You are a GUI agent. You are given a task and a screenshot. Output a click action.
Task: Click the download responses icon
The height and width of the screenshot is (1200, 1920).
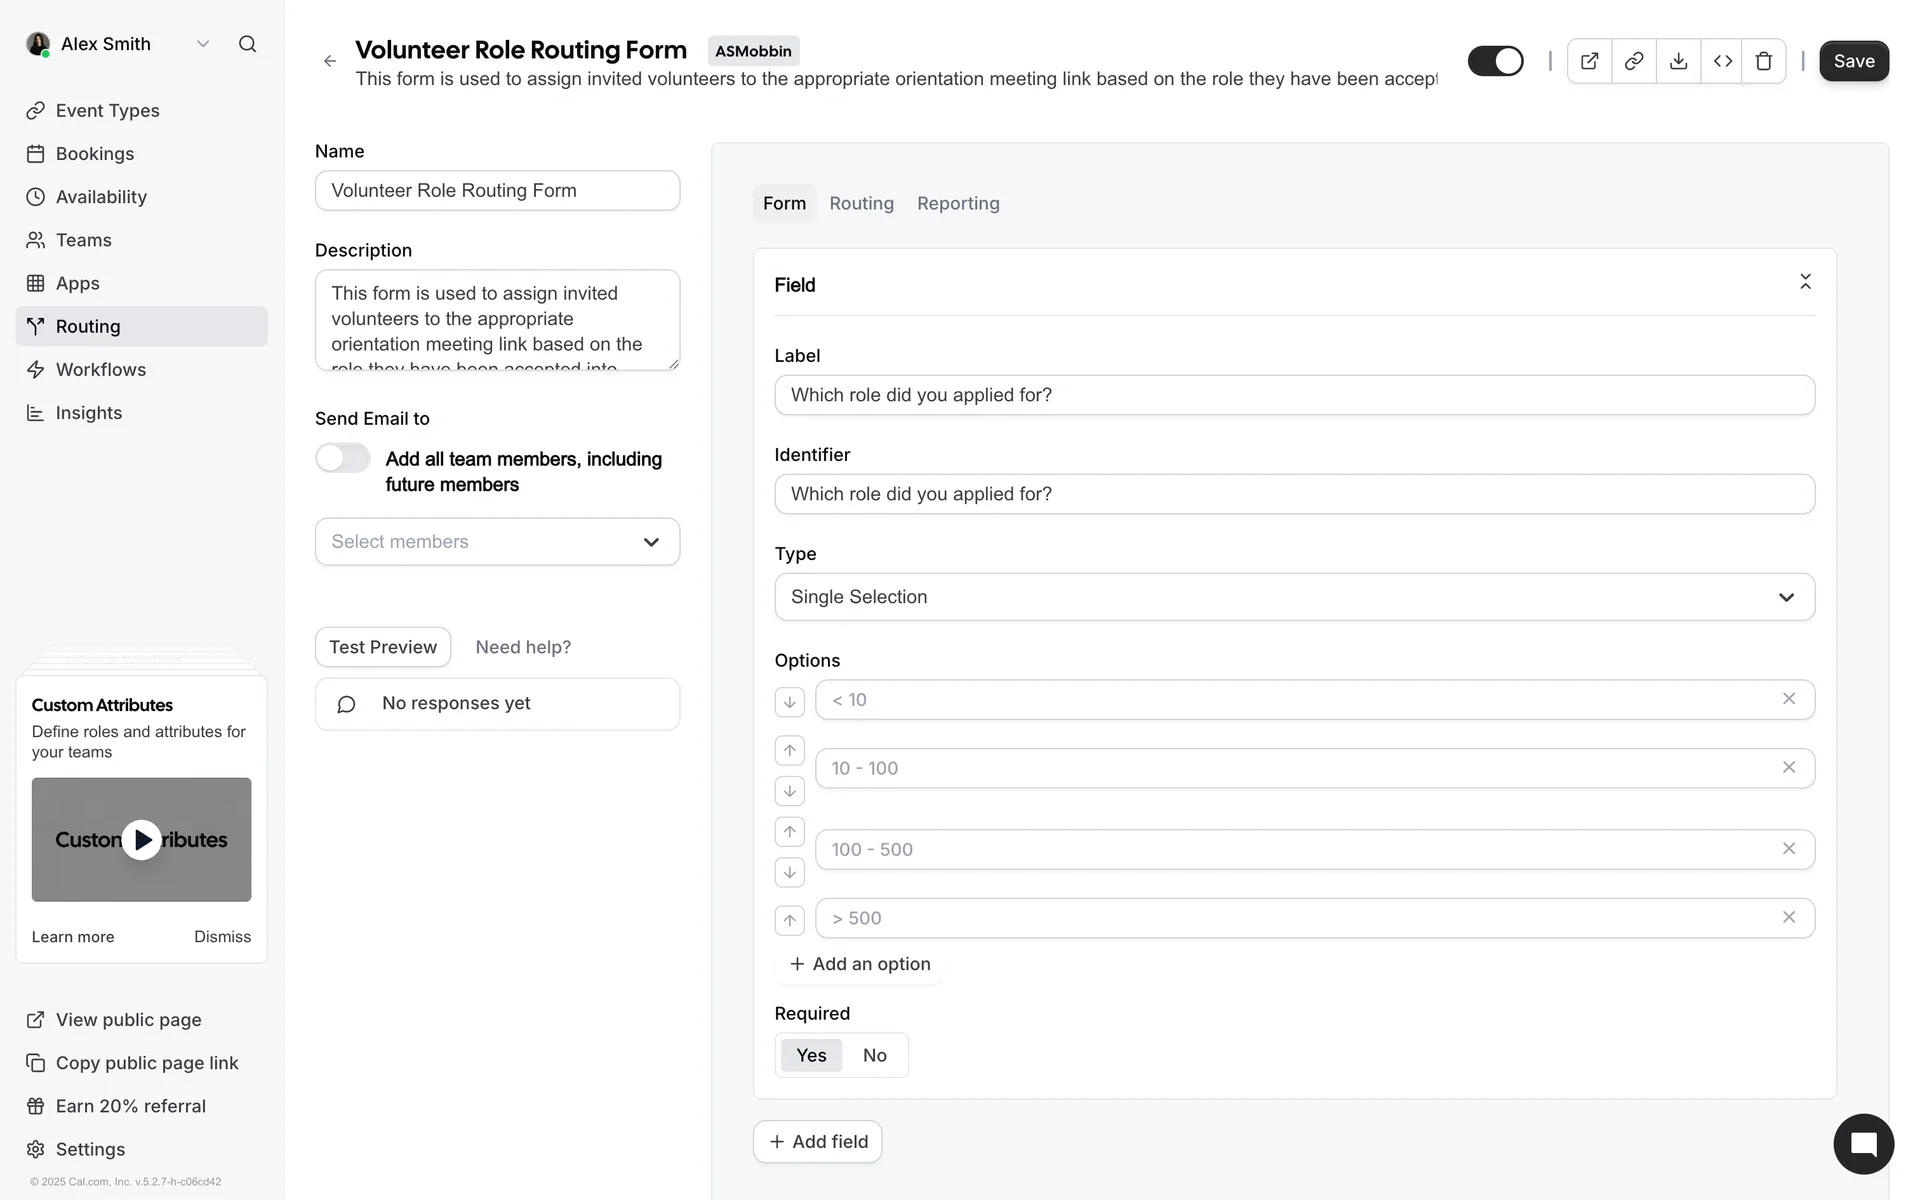coord(1678,61)
